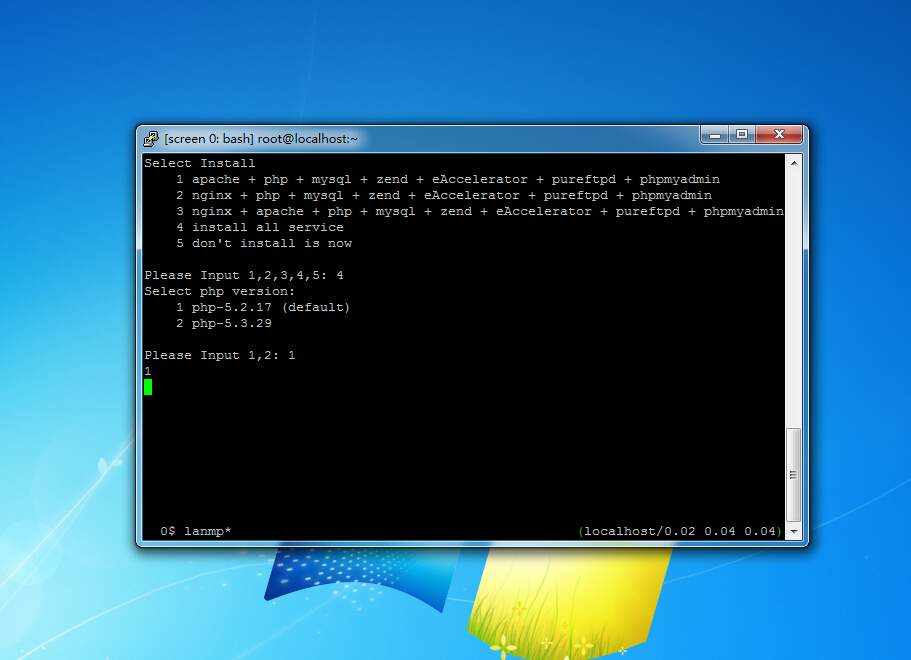Image resolution: width=911 pixels, height=660 pixels.
Task: Minimize the PuTTY terminal window
Action: coord(714,135)
